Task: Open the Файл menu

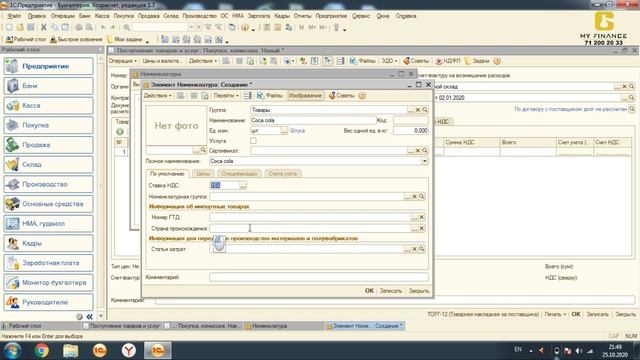Action: [14, 16]
